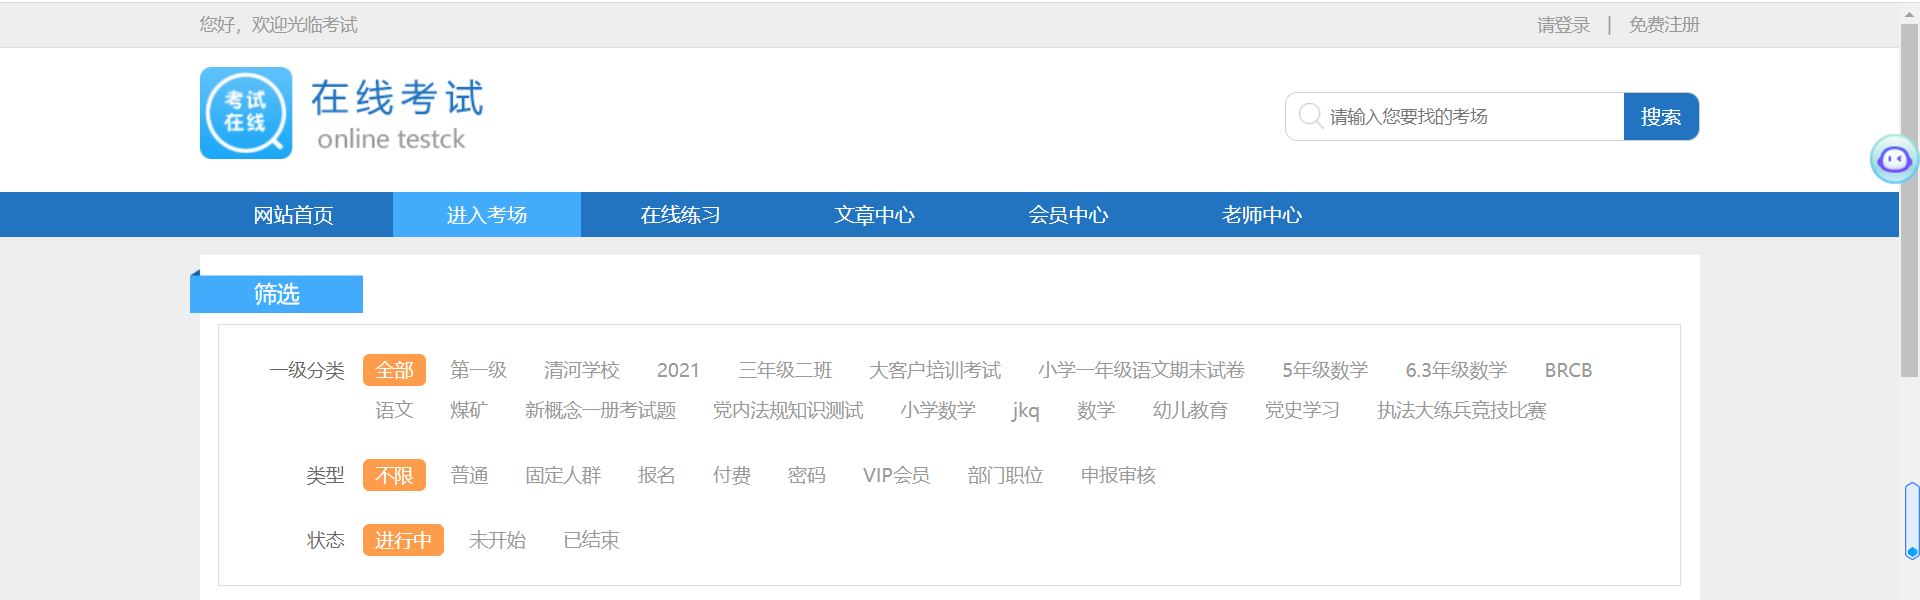Image resolution: width=1920 pixels, height=600 pixels.
Task: Select 全部 under 一级分类 filter
Action: pos(394,370)
